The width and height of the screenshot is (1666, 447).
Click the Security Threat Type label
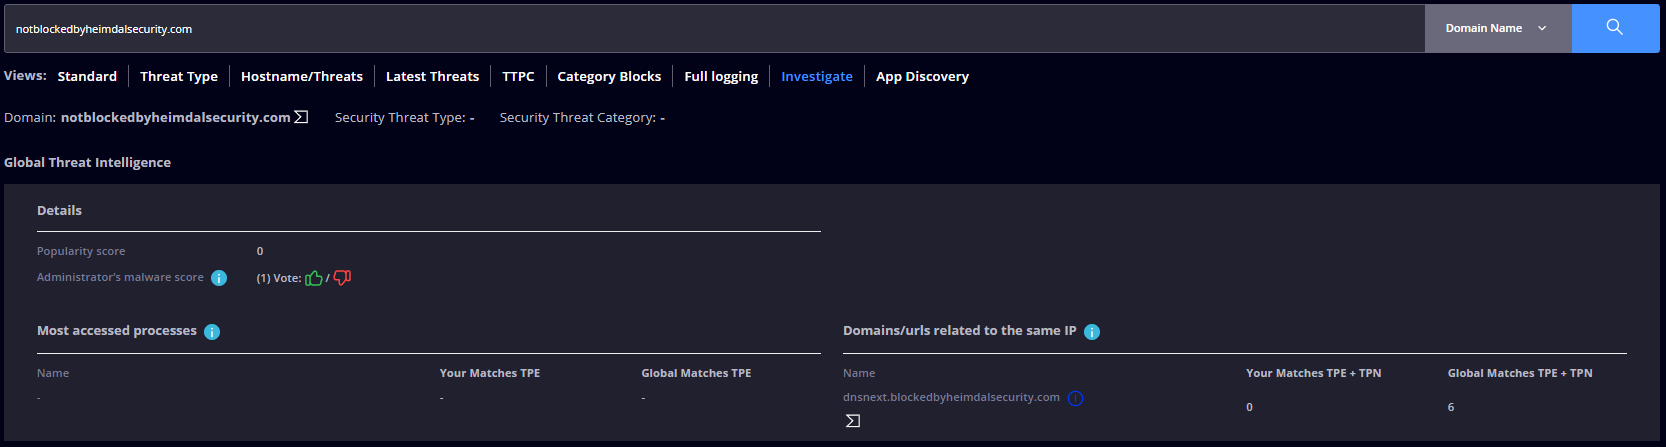click(400, 117)
